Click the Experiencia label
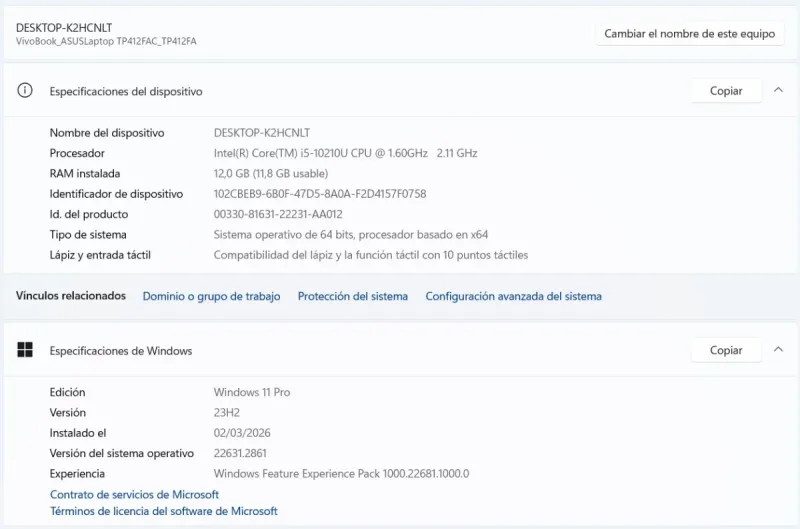This screenshot has height=529, width=800. point(77,474)
